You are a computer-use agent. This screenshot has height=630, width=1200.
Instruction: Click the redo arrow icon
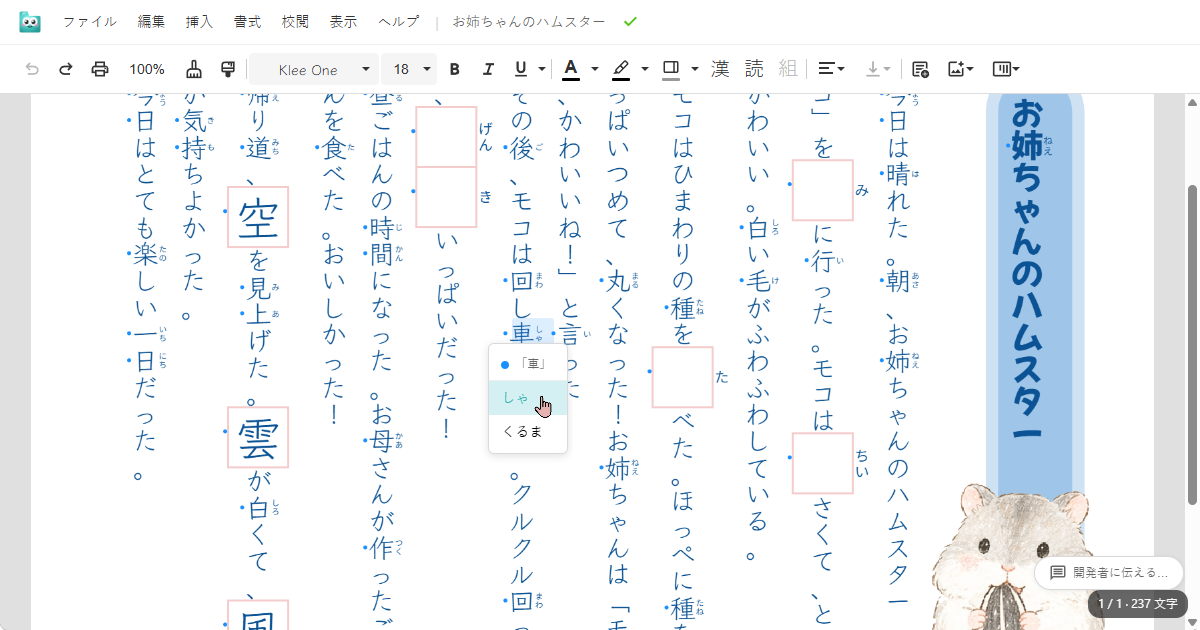pos(66,69)
